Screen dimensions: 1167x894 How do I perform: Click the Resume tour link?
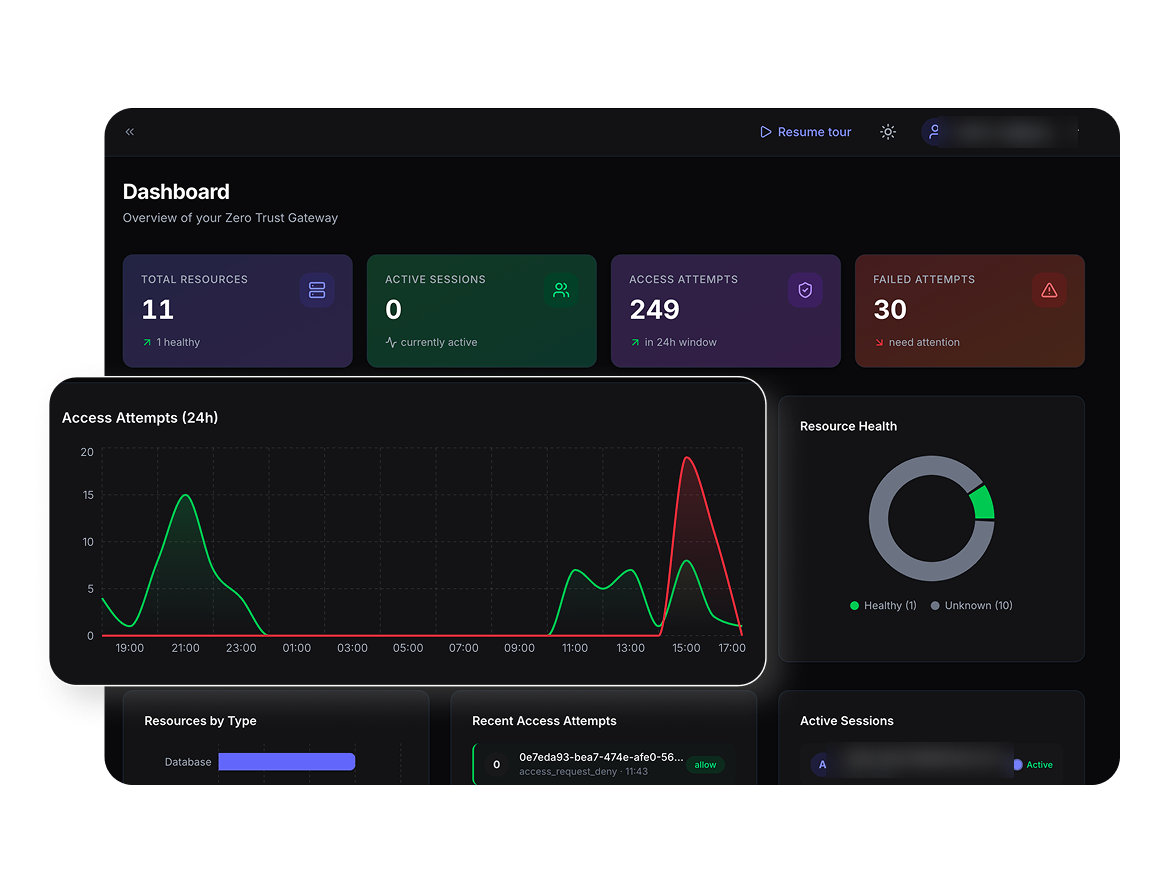(805, 132)
